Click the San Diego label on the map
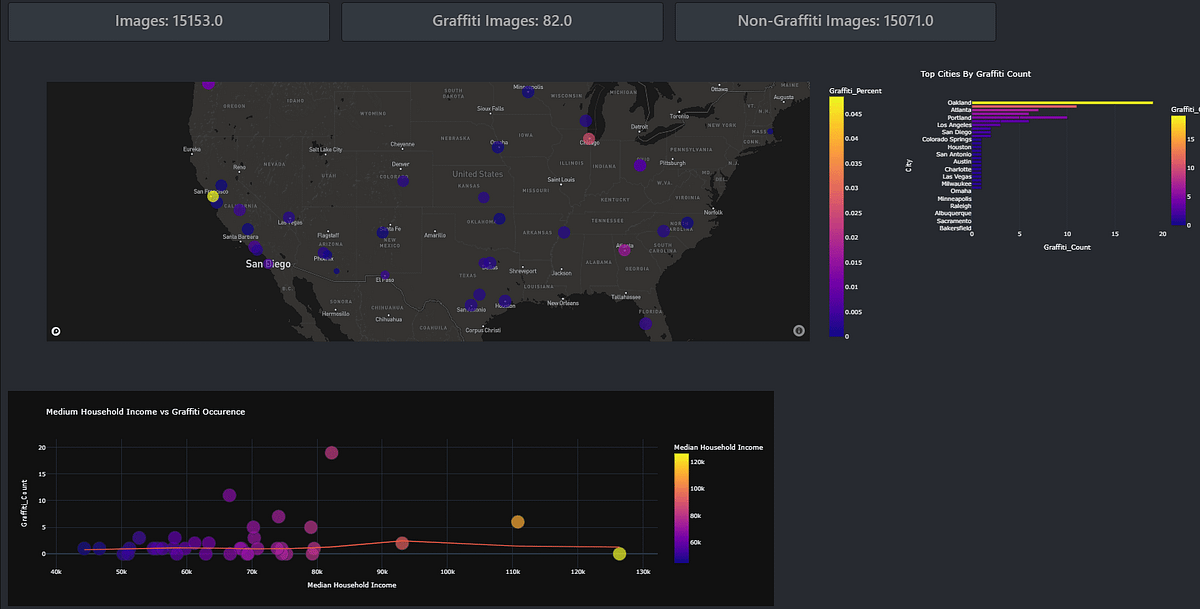This screenshot has width=1200, height=609. (267, 263)
